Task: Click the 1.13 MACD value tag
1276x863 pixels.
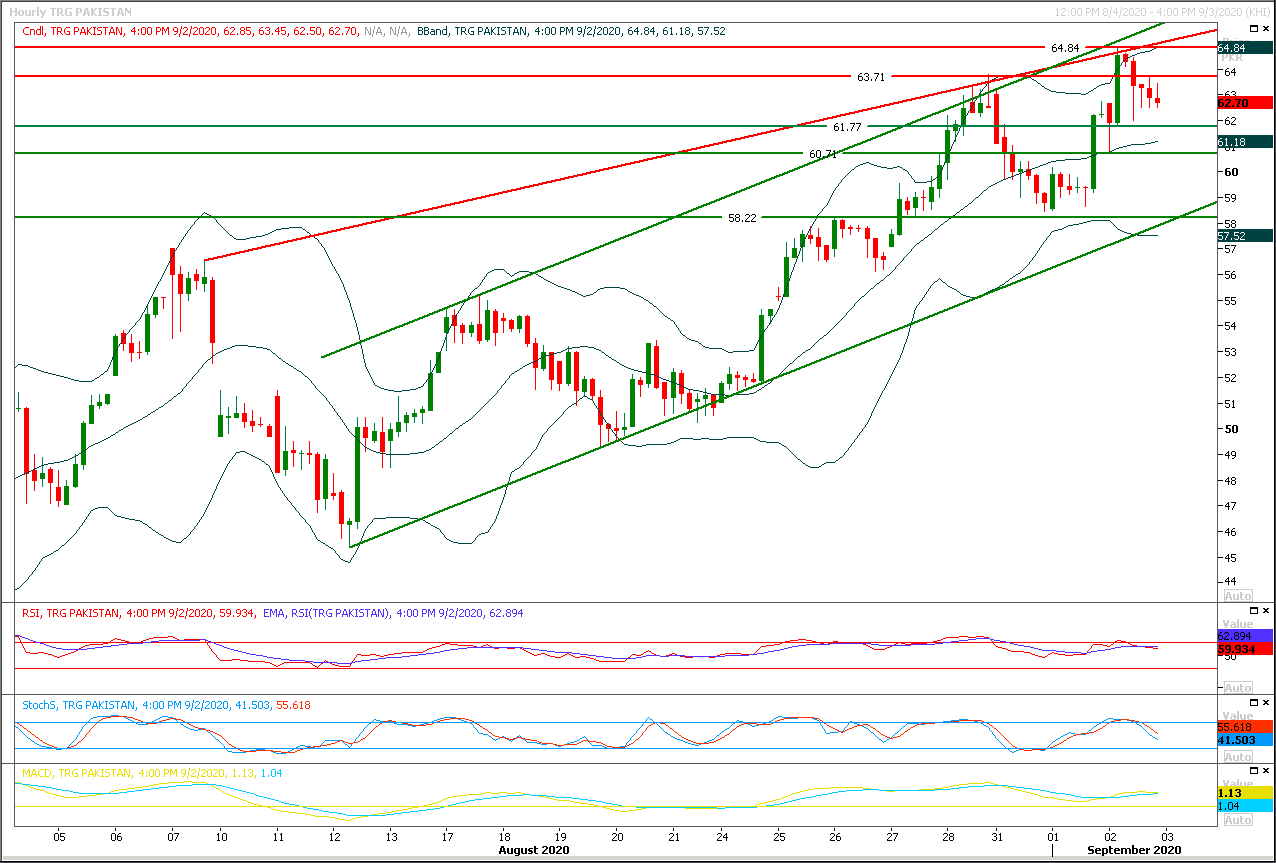Action: pos(1244,792)
